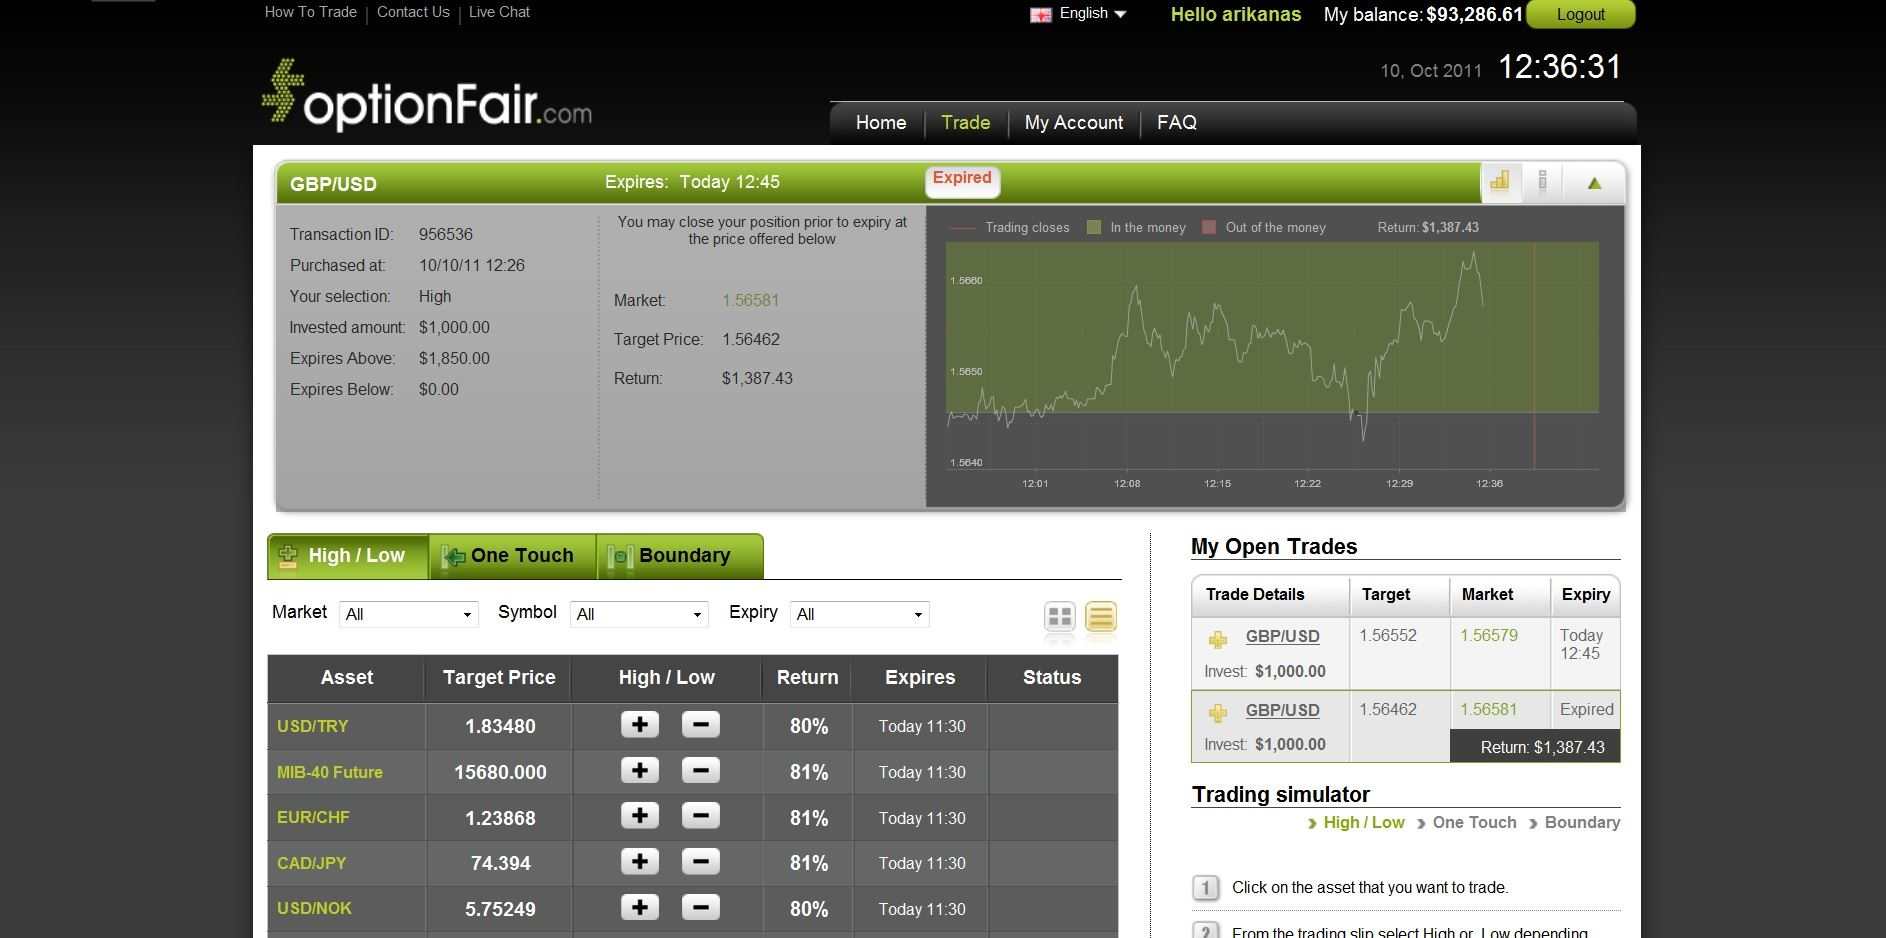The height and width of the screenshot is (938, 1886).
Task: Select Boundary in Trading simulator
Action: coord(1582,822)
